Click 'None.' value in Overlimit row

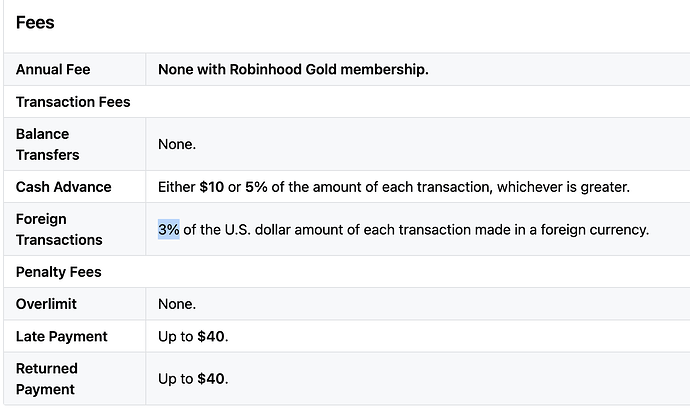[x=177, y=304]
